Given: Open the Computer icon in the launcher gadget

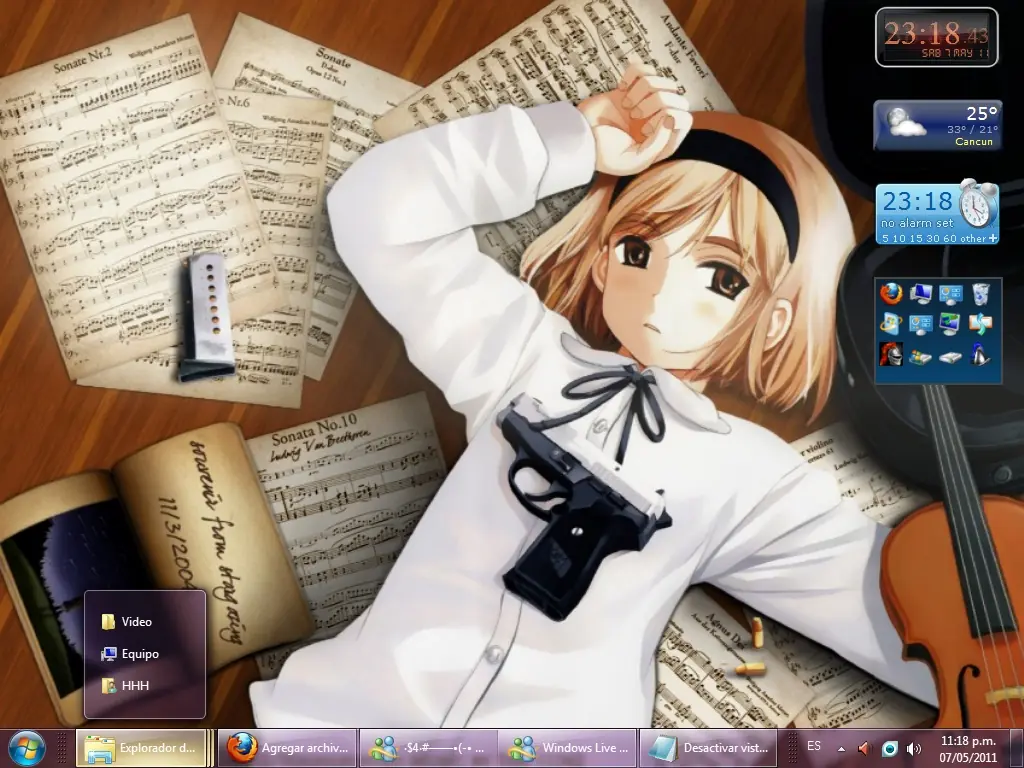Looking at the screenshot, I should click(921, 294).
